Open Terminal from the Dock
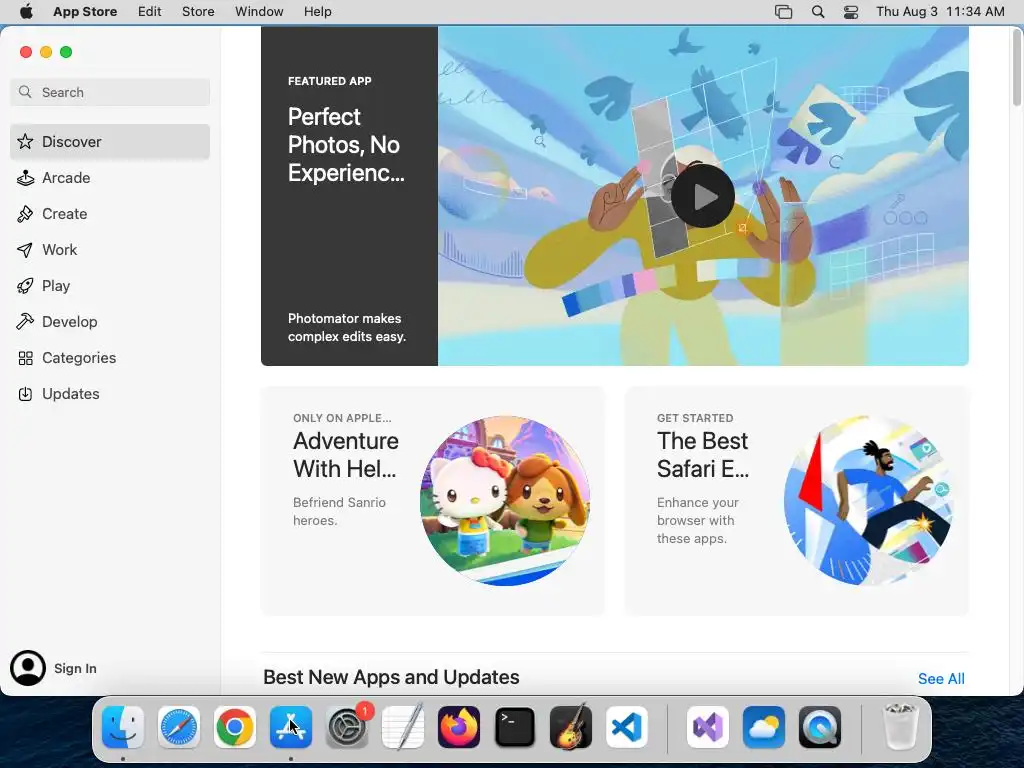This screenshot has width=1024, height=768. pos(515,727)
